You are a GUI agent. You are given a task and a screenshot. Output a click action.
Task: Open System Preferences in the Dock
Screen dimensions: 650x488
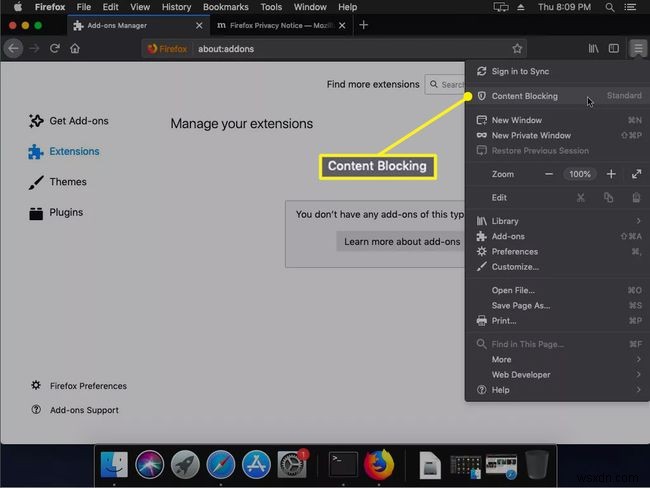tap(292, 464)
